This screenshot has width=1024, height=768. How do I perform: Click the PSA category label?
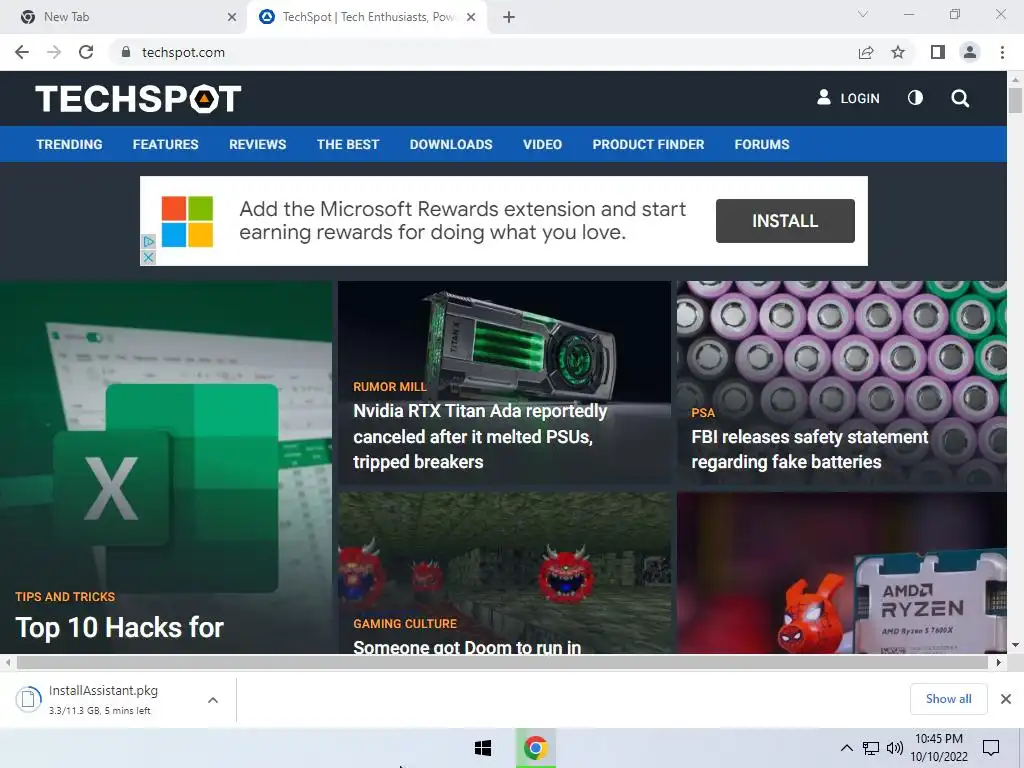(x=703, y=413)
